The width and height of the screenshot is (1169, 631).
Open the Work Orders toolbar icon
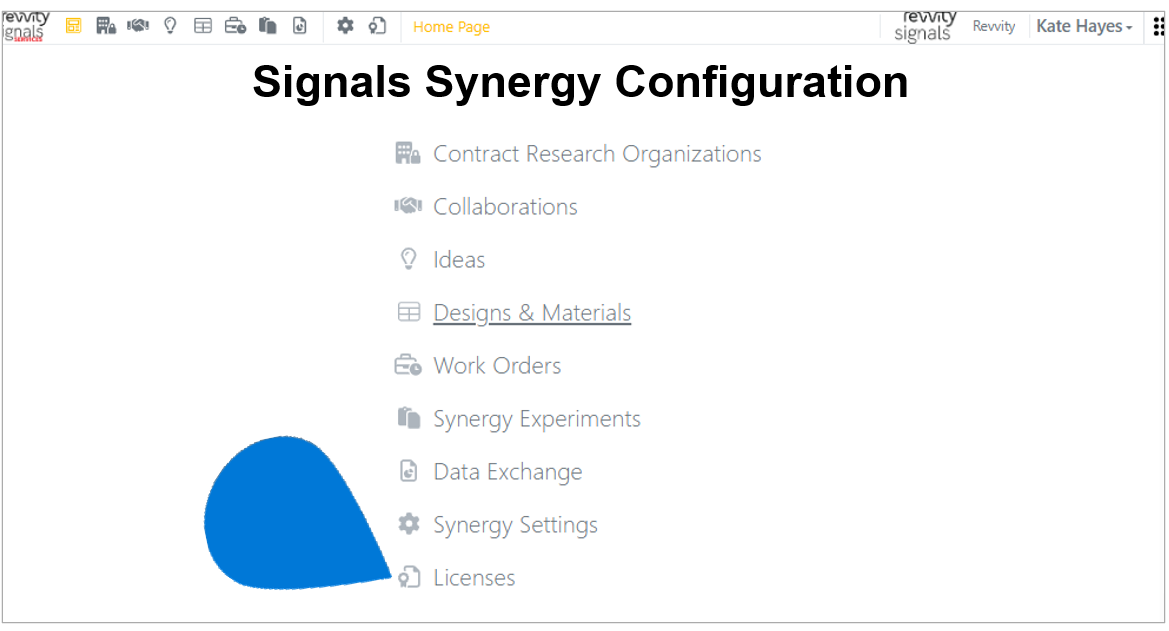tap(236, 26)
